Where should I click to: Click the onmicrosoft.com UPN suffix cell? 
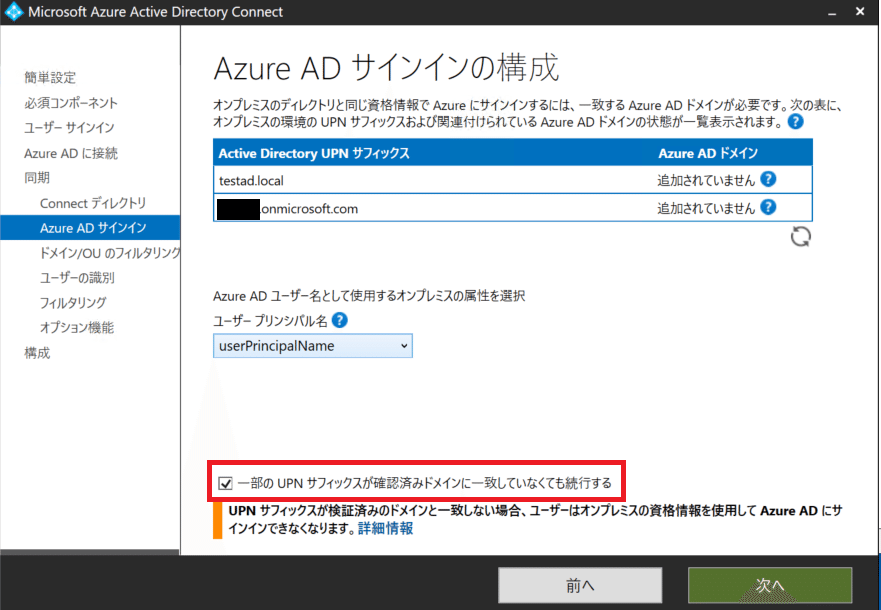tap(288, 209)
